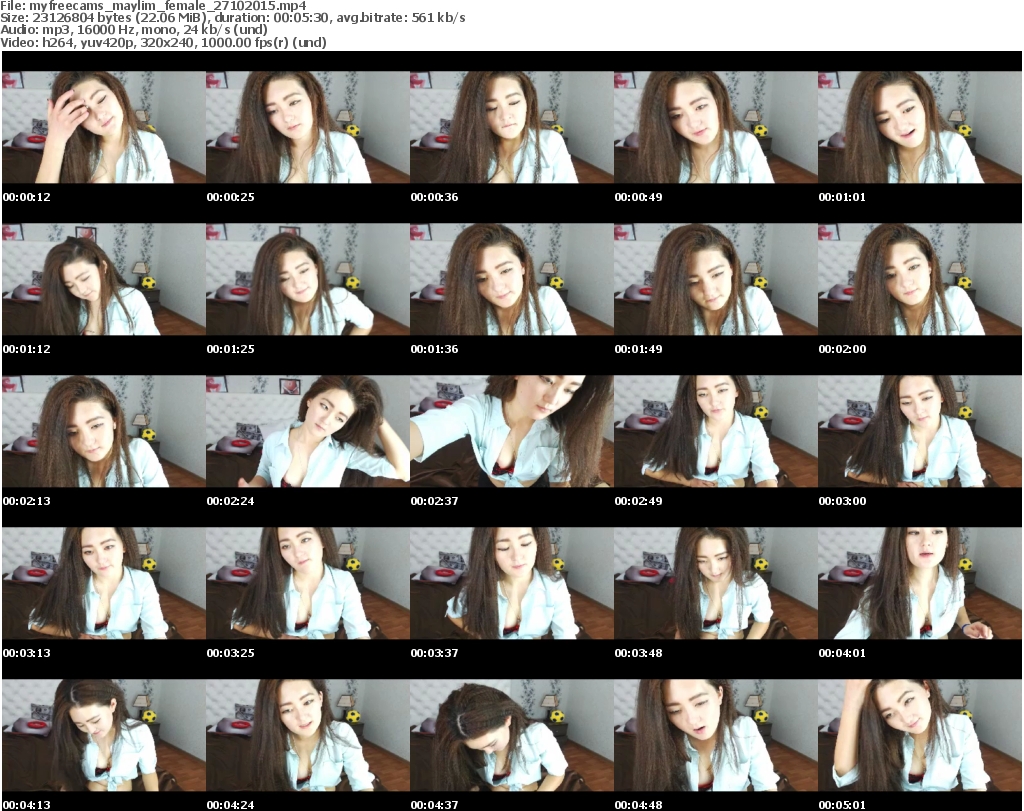This screenshot has height=811, width=1024.
Task: Click the thumbnail at 00:03:00
Action: pyautogui.click(x=920, y=432)
